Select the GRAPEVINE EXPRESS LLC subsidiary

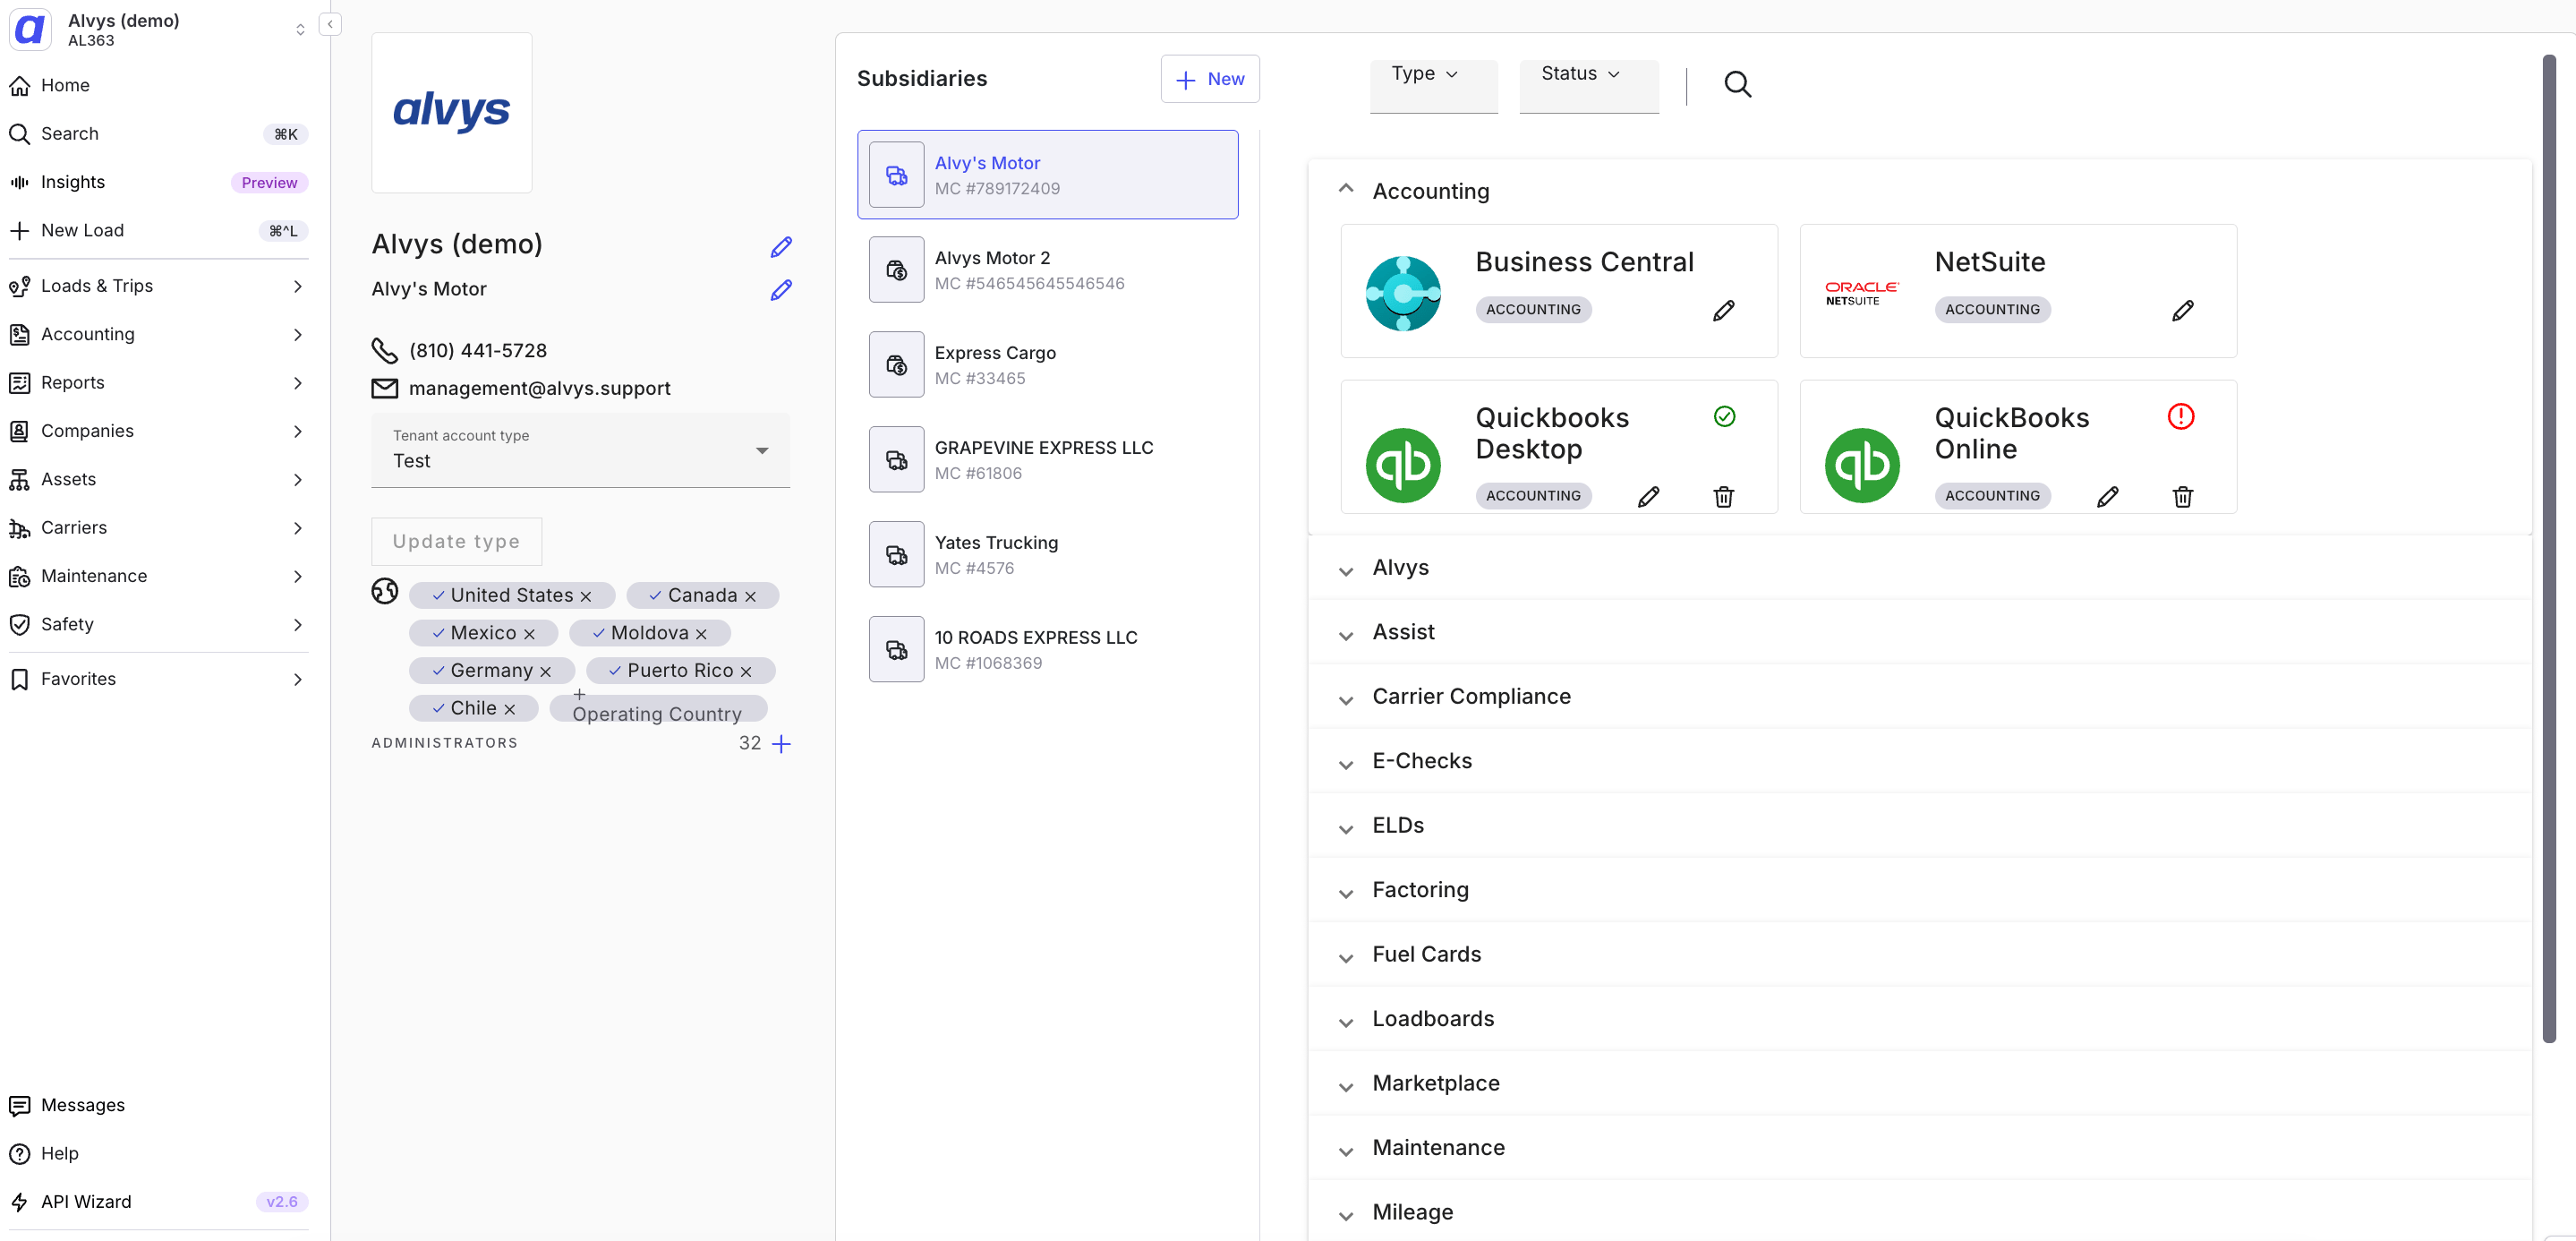tap(1048, 460)
